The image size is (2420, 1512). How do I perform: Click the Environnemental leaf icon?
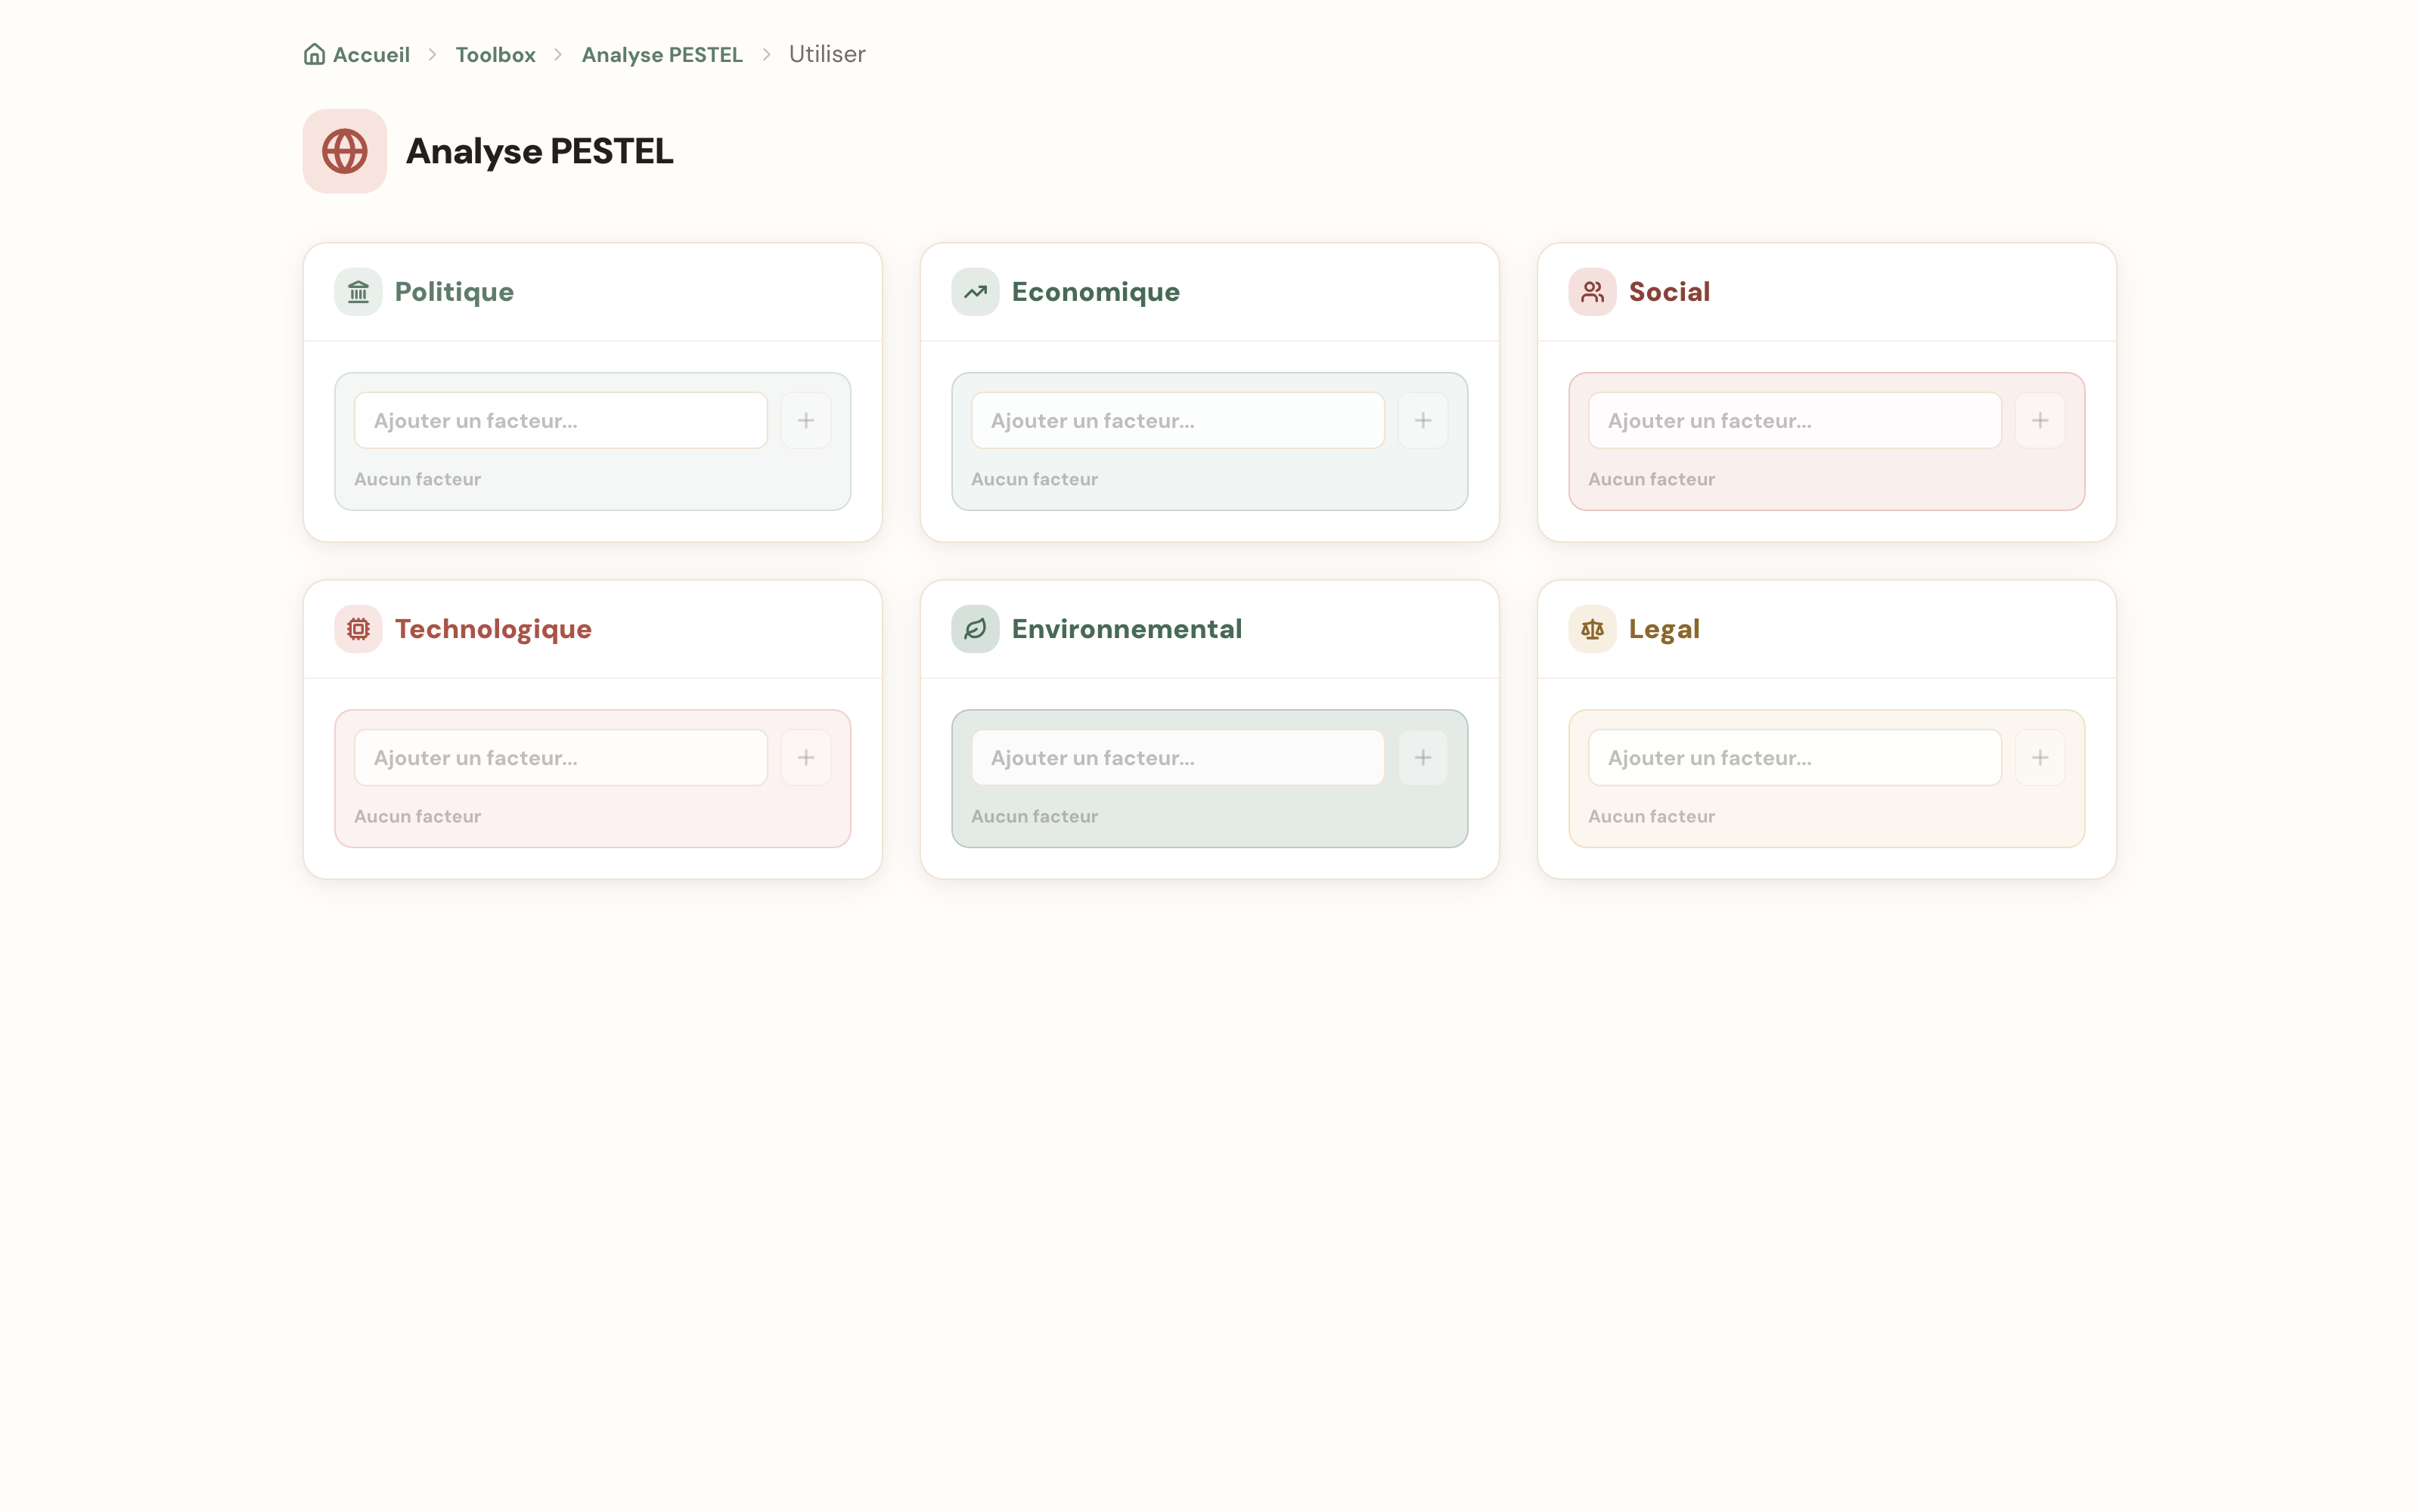[x=975, y=629]
